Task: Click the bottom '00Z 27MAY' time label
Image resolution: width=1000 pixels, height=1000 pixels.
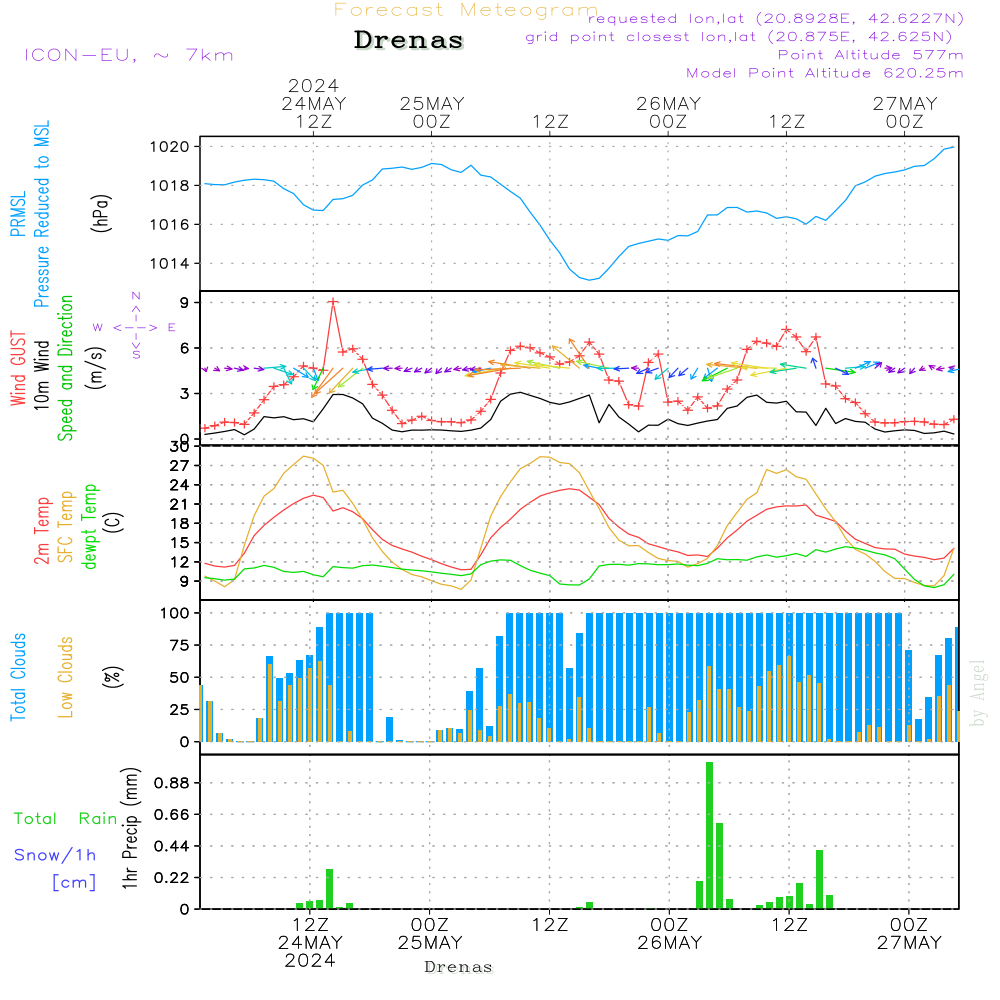Action: 909,934
